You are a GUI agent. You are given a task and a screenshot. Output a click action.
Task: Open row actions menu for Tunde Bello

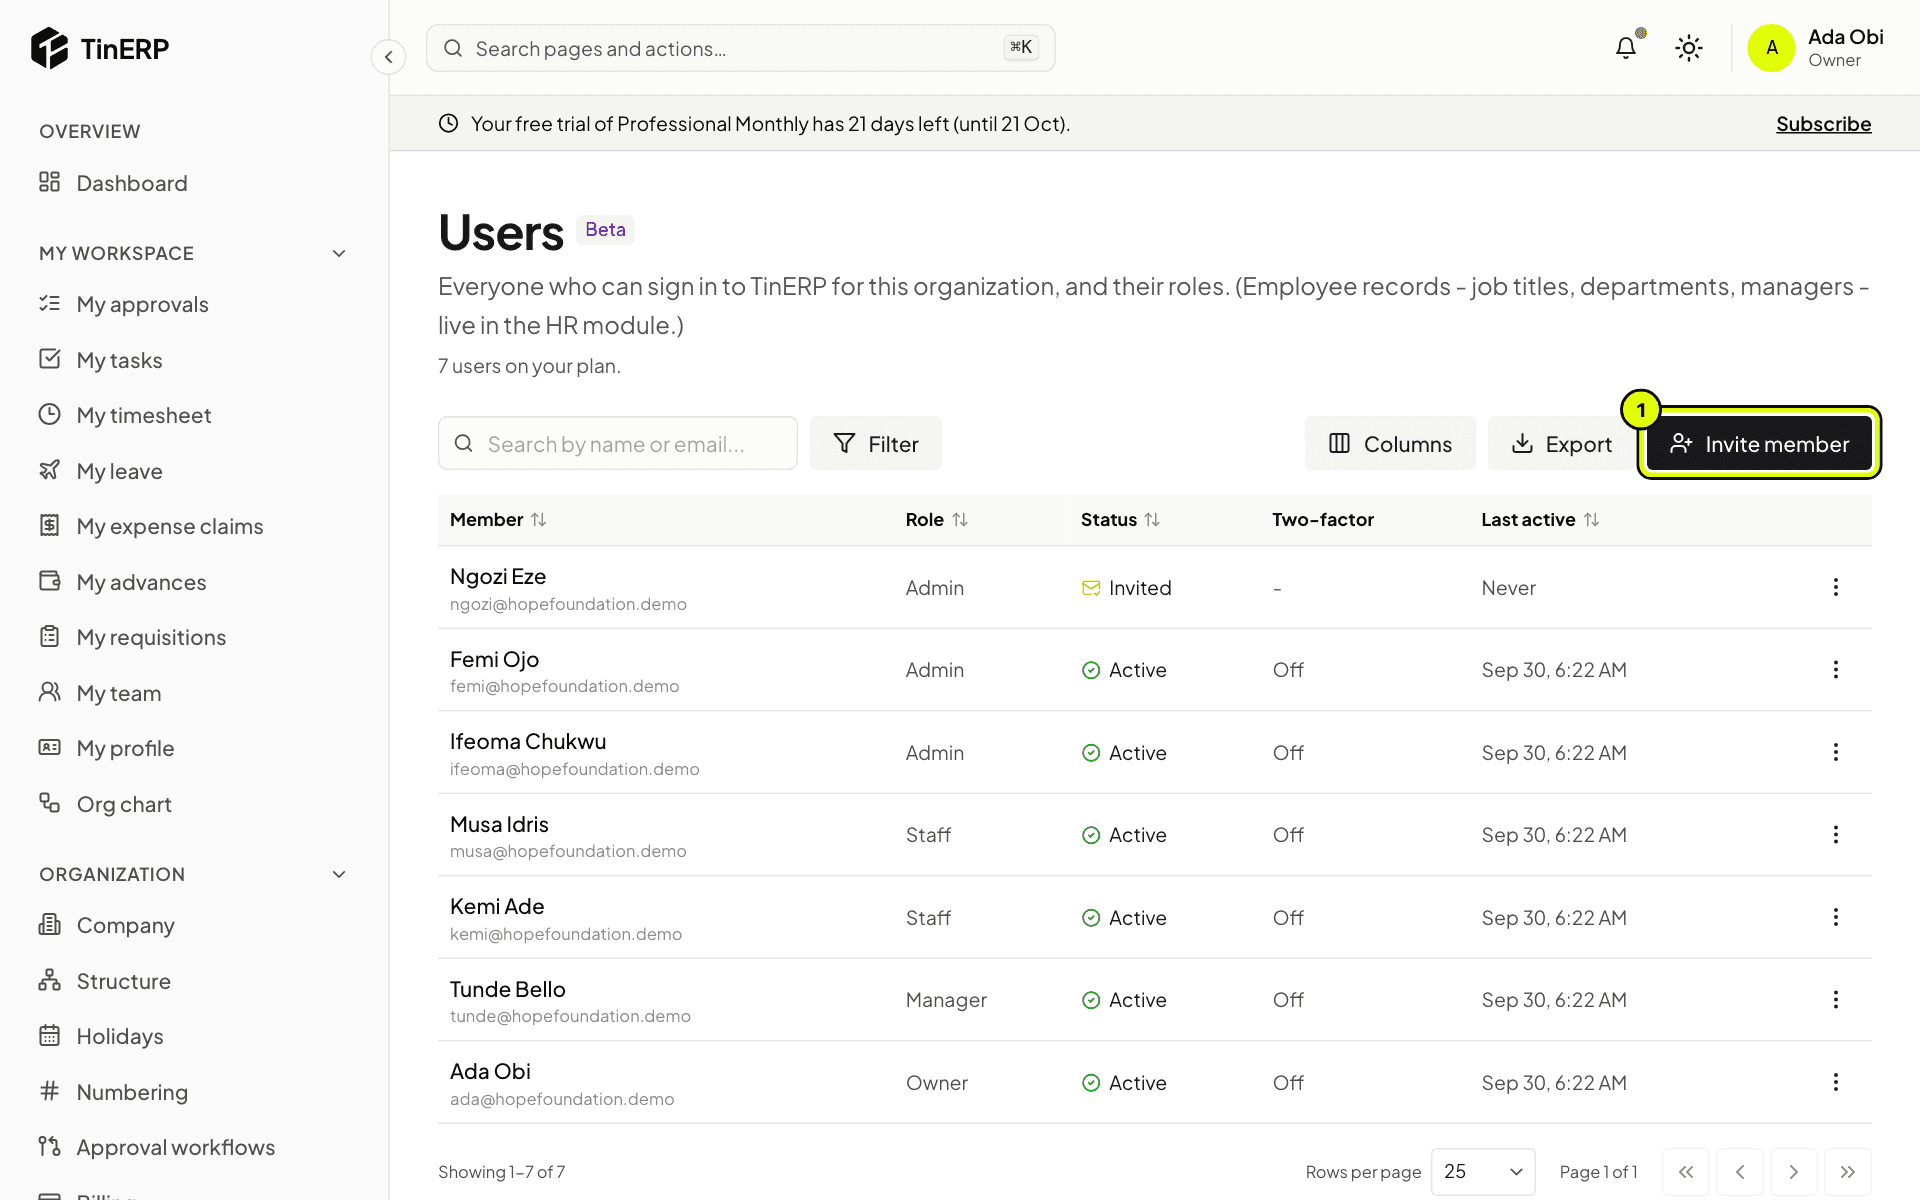1836,1000
